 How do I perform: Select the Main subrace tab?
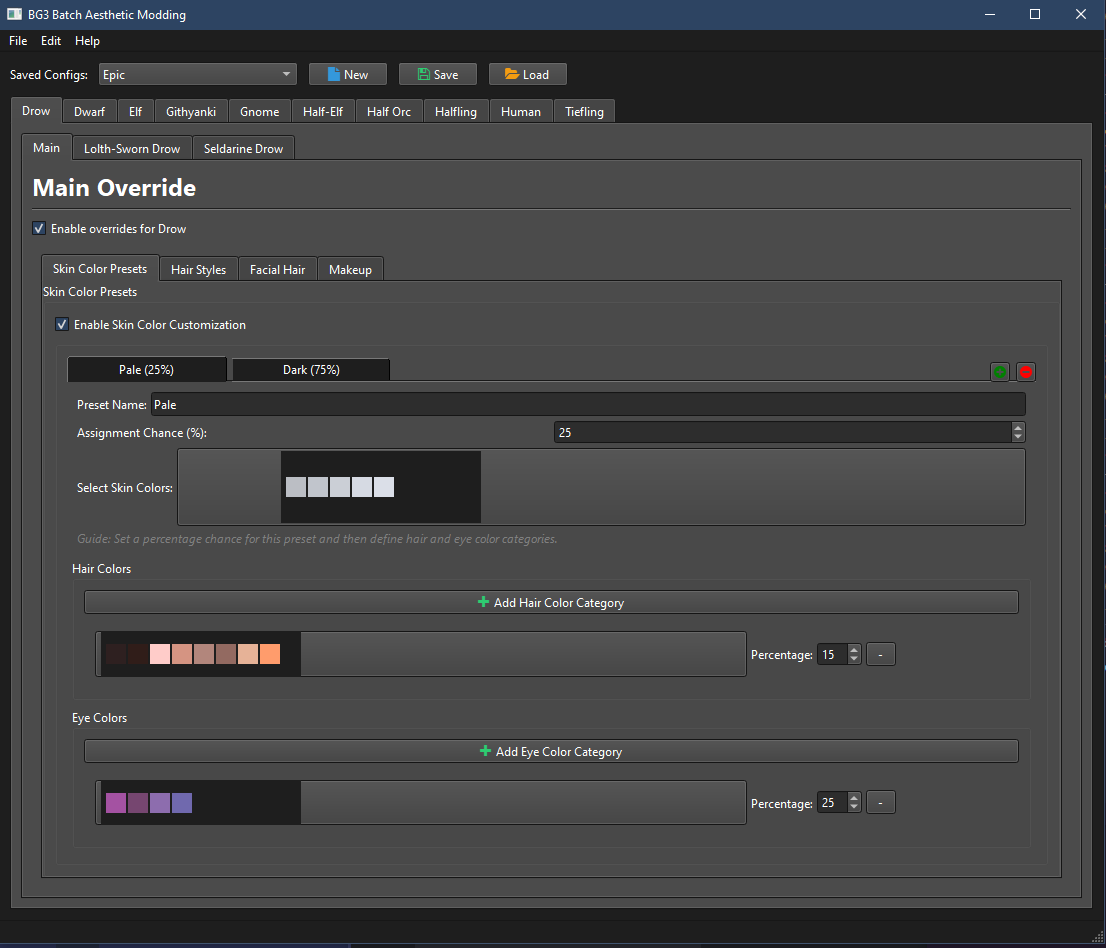47,147
